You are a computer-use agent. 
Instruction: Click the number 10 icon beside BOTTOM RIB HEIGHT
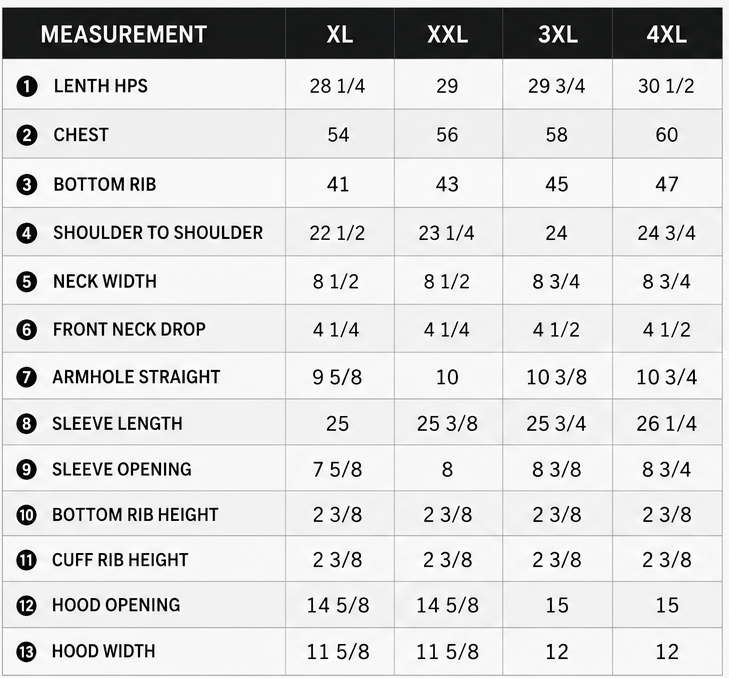[27, 515]
